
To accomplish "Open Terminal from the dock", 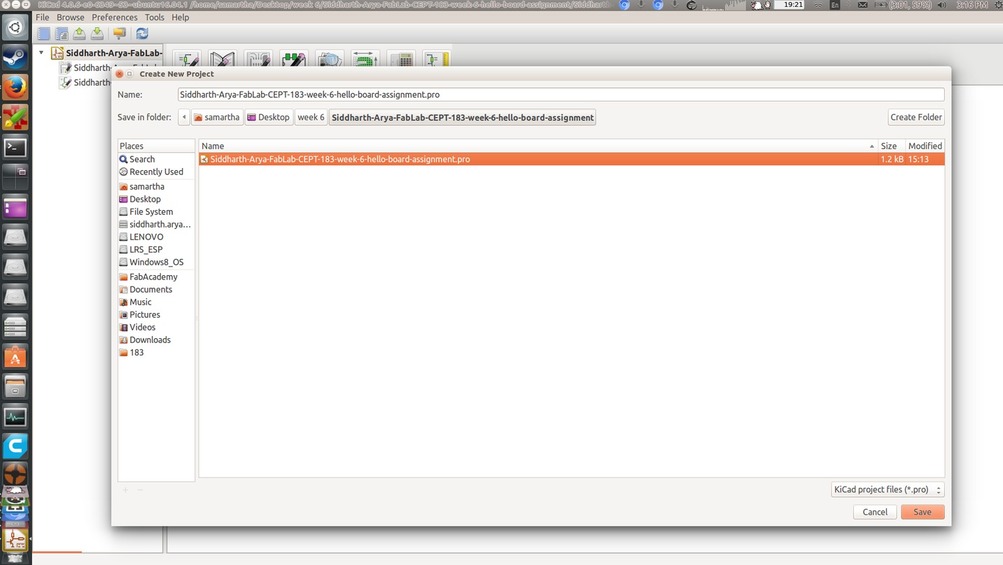I will (x=15, y=148).
